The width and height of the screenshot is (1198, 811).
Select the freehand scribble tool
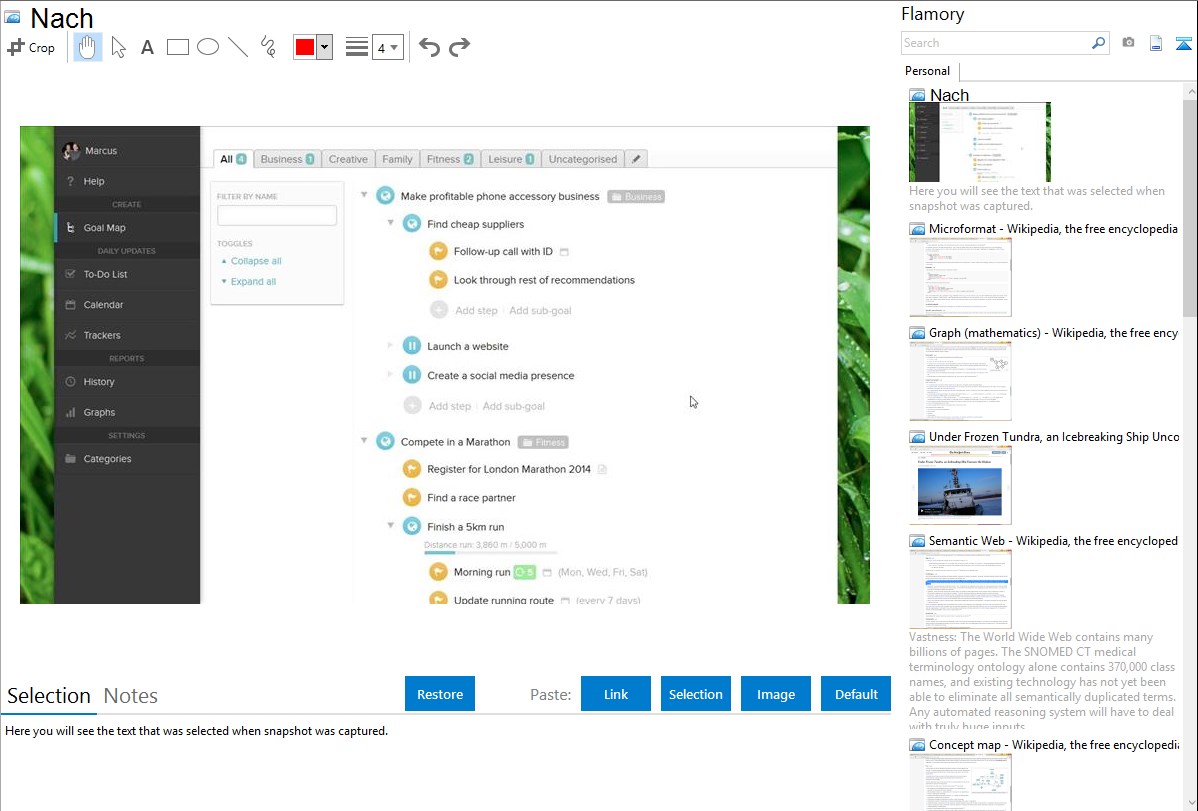[x=268, y=47]
